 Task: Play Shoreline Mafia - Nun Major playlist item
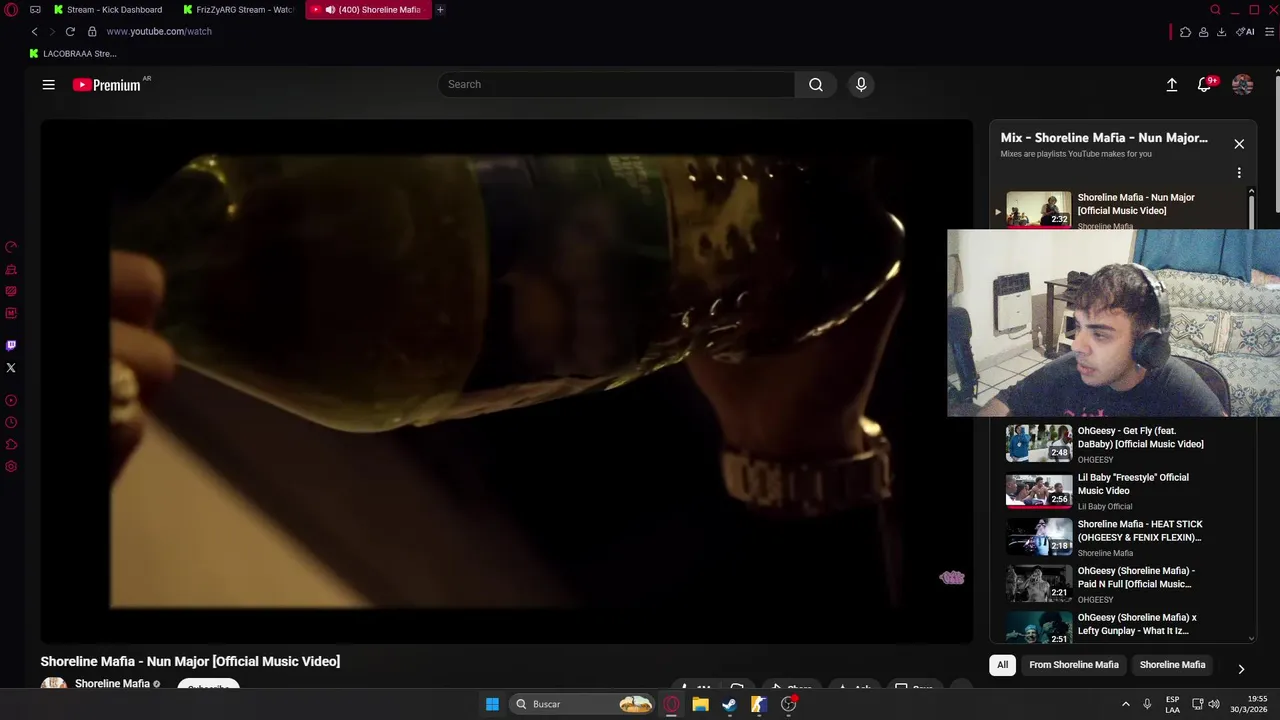point(1120,210)
